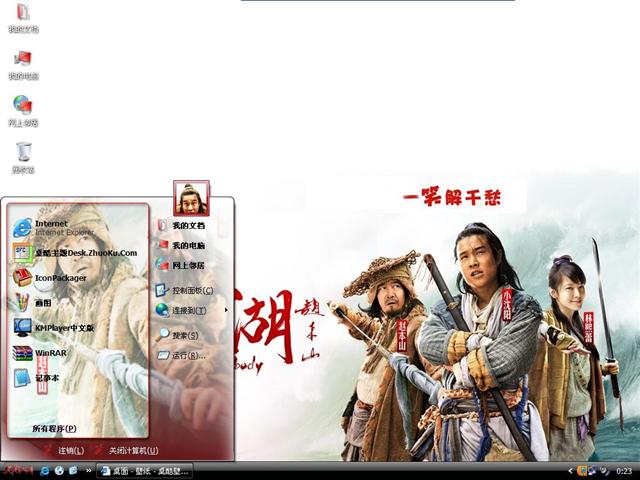Screen dimensions: 640x480
Task: Click the volume system tray icon
Action: click(604, 471)
